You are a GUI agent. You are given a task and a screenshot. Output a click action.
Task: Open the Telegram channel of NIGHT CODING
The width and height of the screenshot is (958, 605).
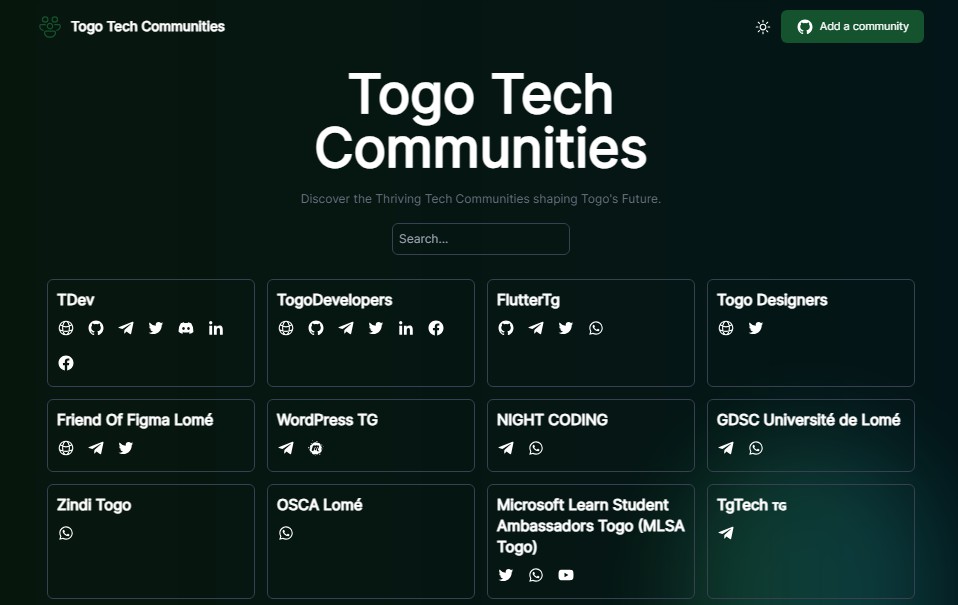[506, 448]
